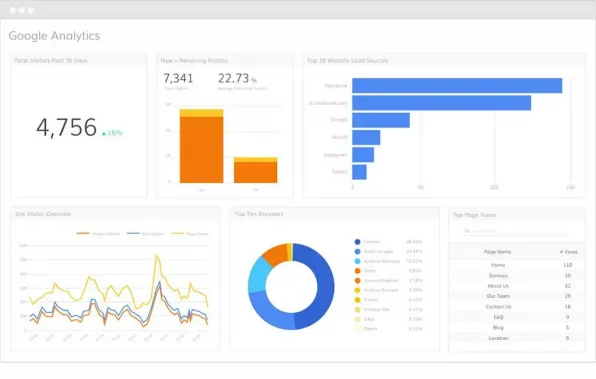The height and width of the screenshot is (379, 596).
Task: Toggle Site Visitors series in line chart legend
Action: point(145,233)
